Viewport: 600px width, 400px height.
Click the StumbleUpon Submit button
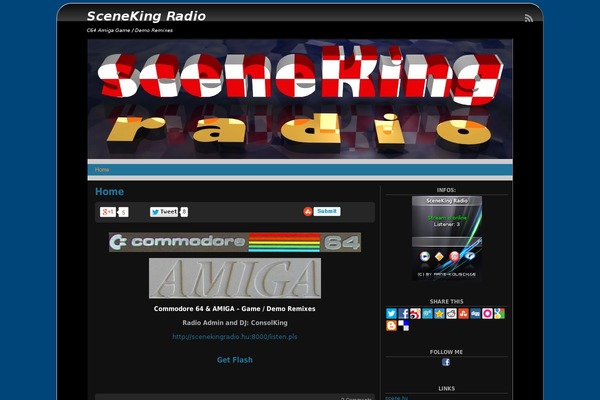coord(322,211)
